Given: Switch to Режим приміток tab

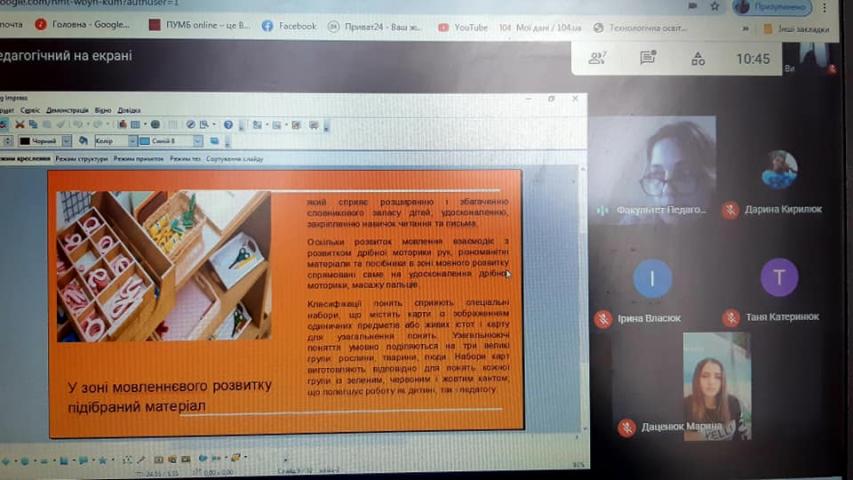Looking at the screenshot, I should click(x=138, y=158).
